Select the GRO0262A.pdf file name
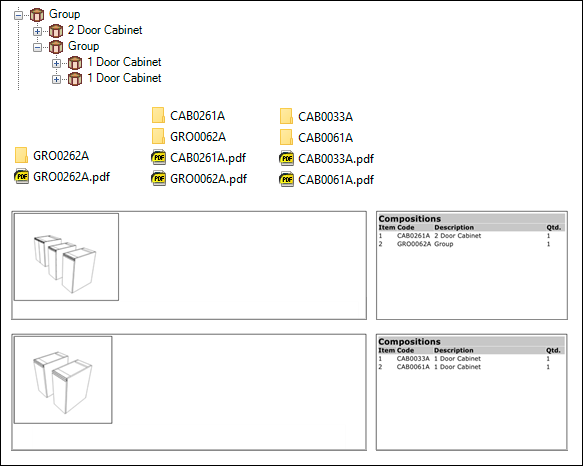Screen dimensions: 583x466 (71, 177)
